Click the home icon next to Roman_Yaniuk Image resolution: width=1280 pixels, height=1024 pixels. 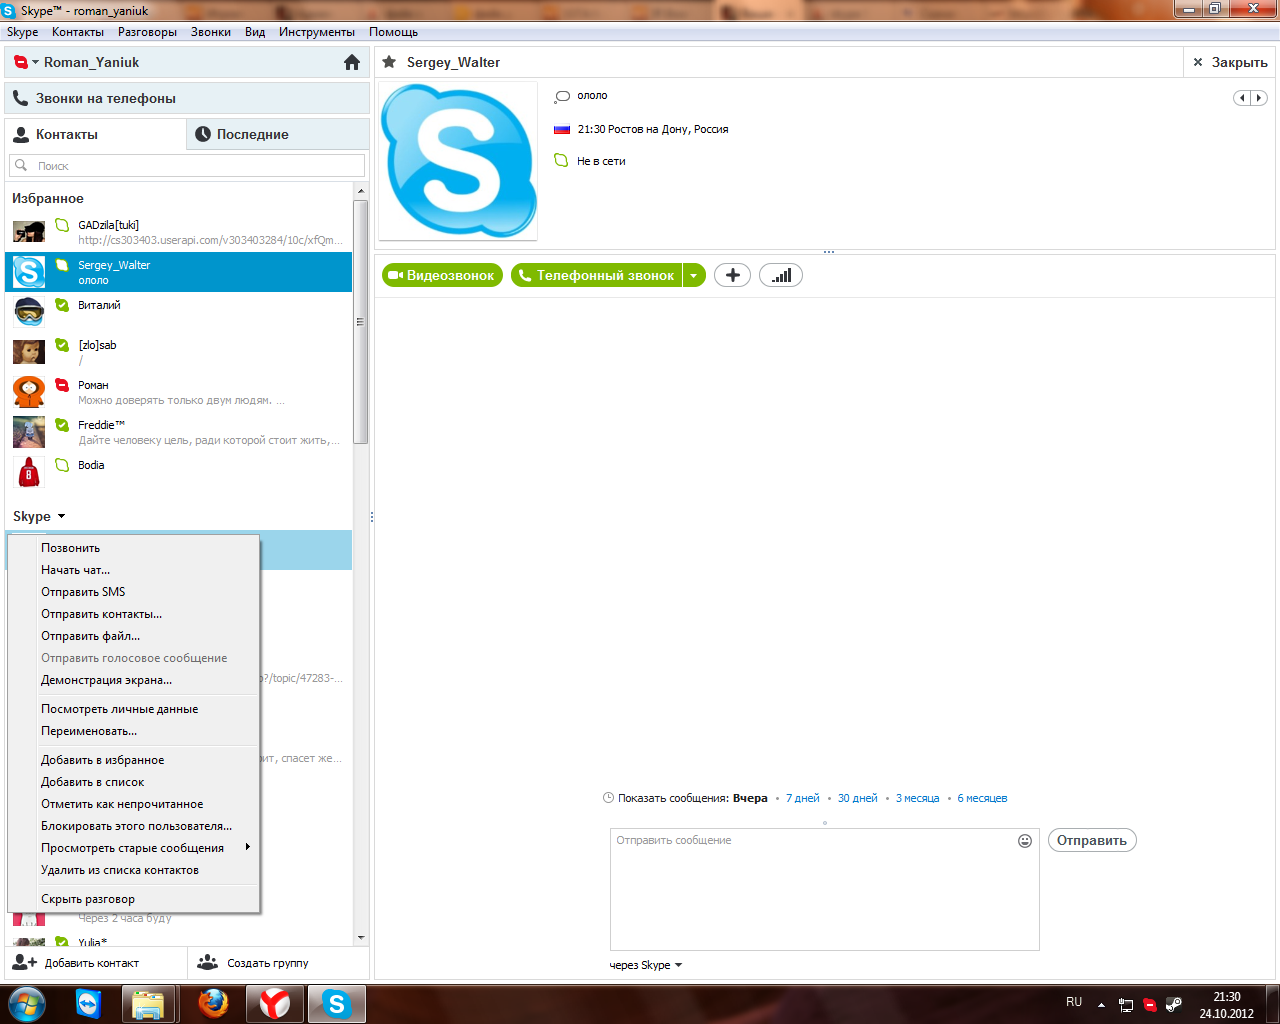(x=352, y=62)
